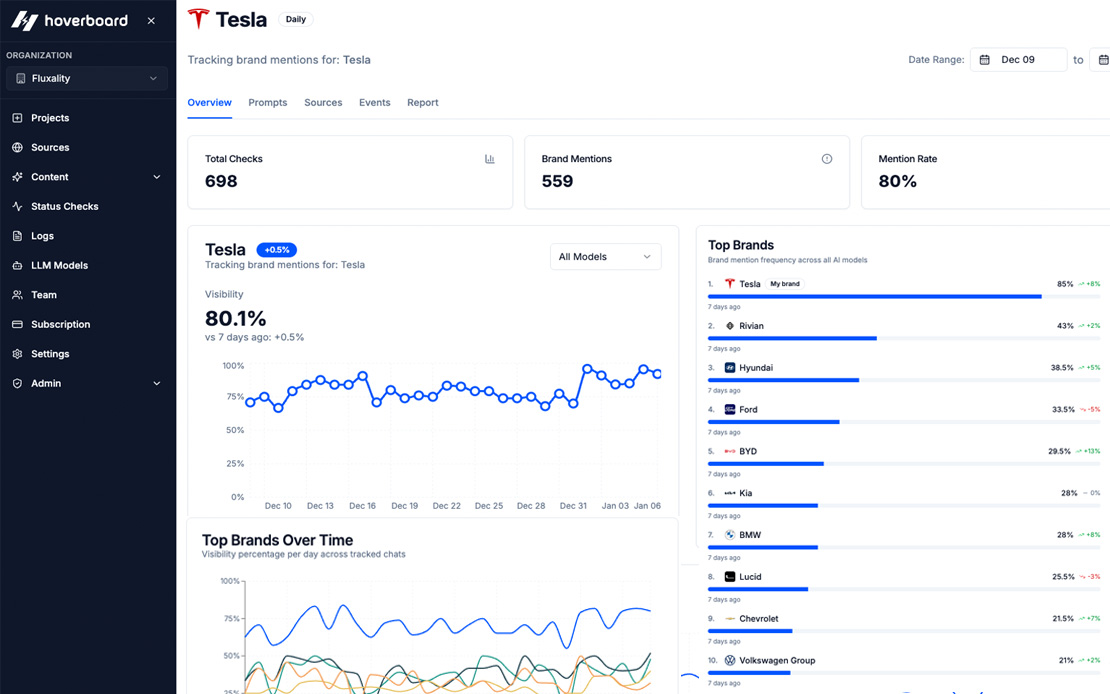This screenshot has width=1110, height=694.
Task: Click the Total Checks chart icon
Action: tap(489, 159)
